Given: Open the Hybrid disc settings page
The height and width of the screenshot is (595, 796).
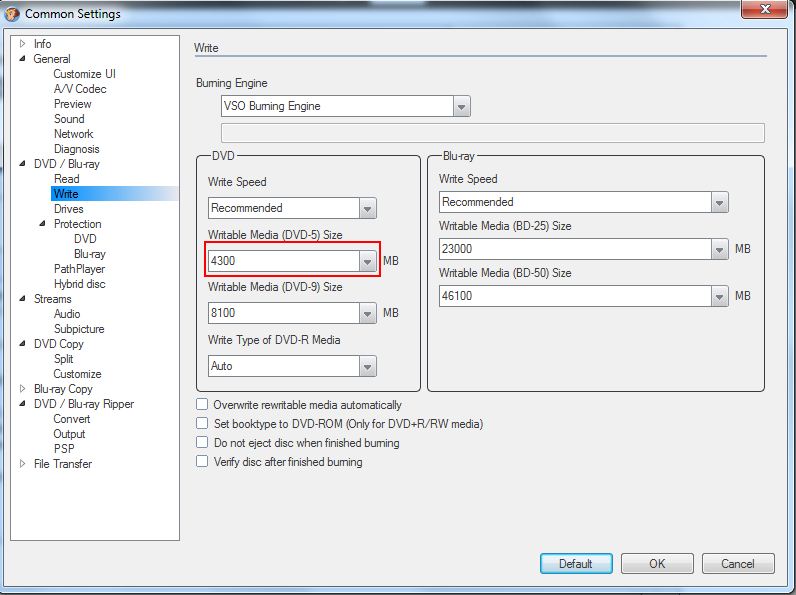Looking at the screenshot, I should tap(80, 284).
